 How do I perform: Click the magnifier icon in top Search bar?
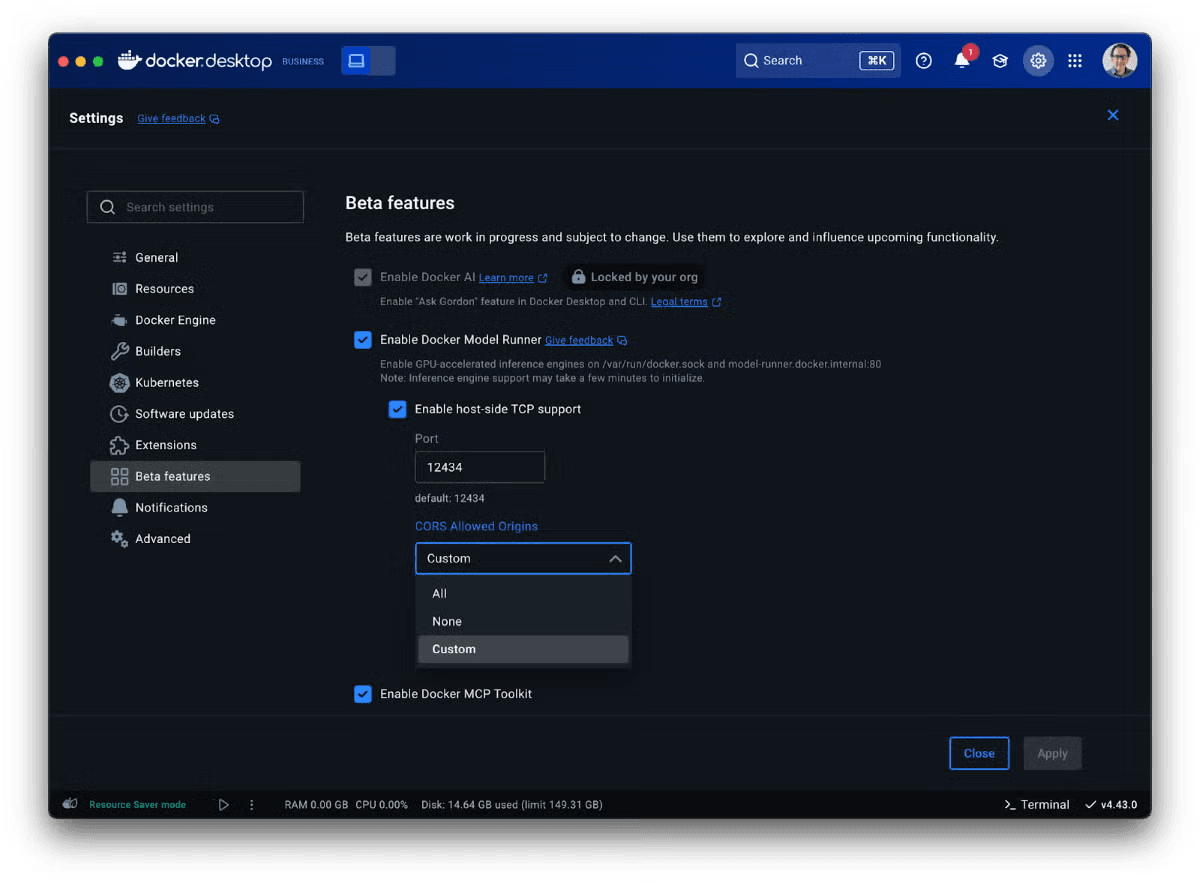pyautogui.click(x=751, y=61)
